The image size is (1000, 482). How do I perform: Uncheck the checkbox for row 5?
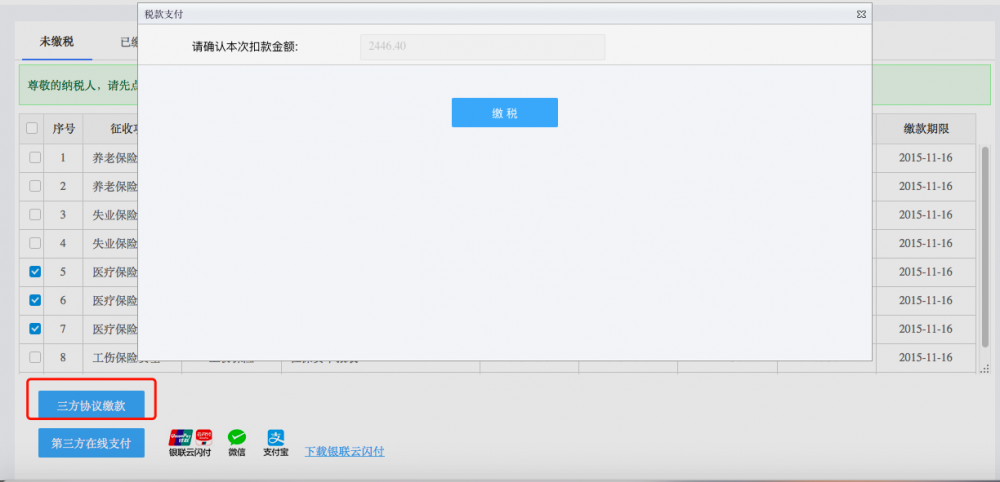tap(35, 271)
